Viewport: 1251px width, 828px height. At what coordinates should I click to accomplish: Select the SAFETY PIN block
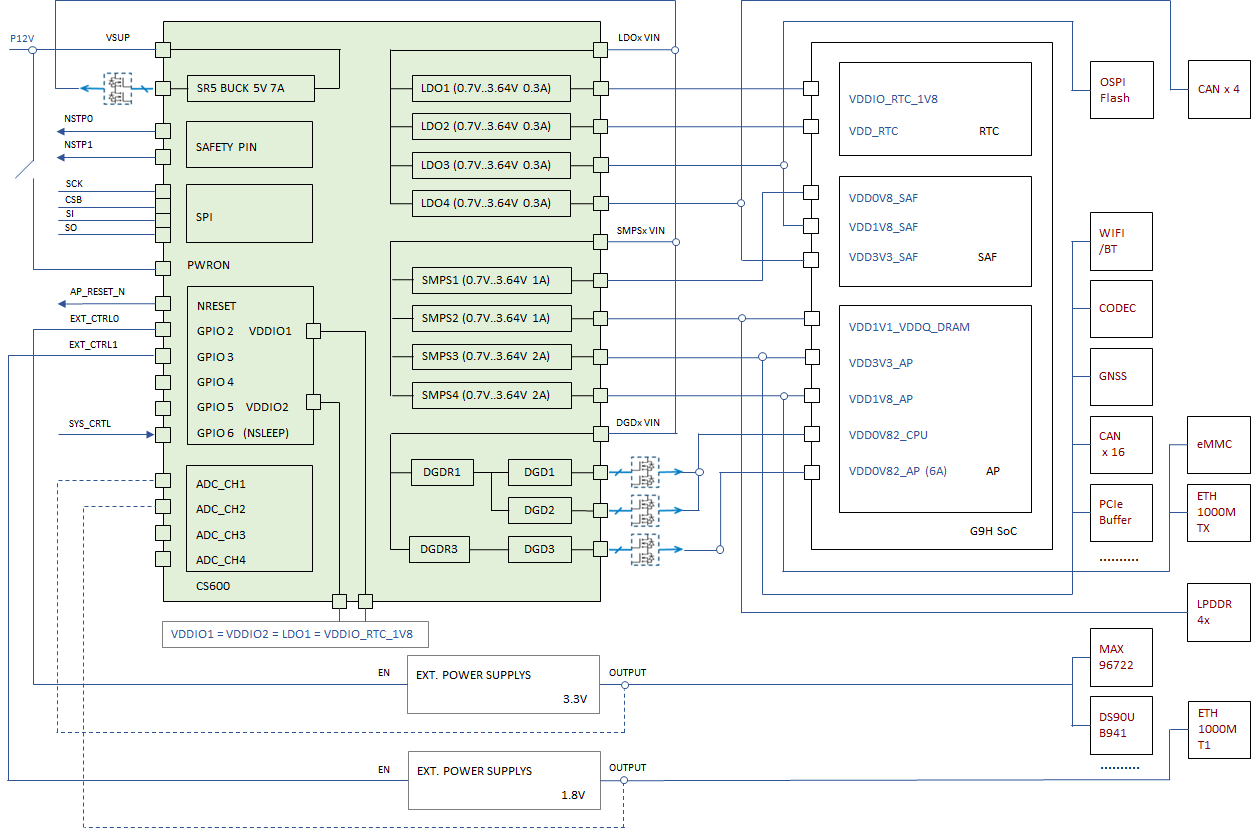pos(250,145)
